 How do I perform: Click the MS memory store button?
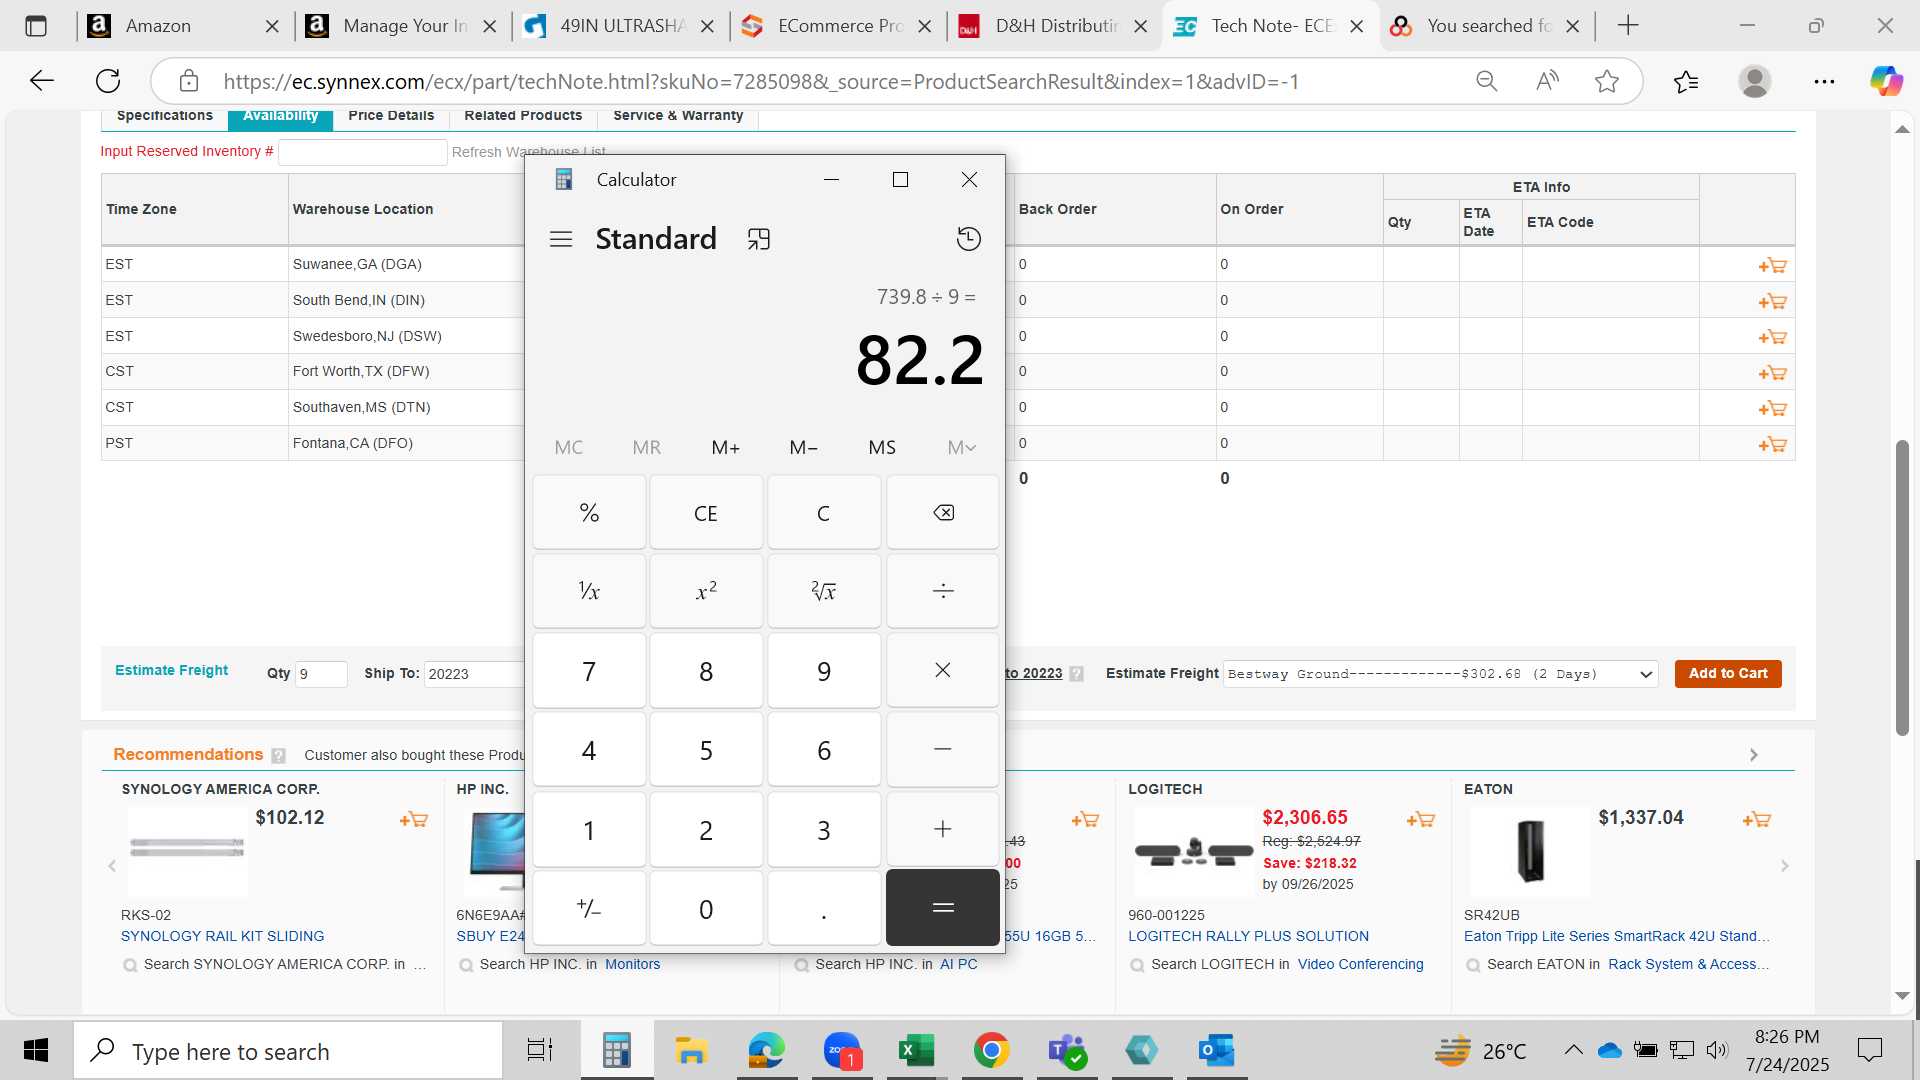point(882,447)
